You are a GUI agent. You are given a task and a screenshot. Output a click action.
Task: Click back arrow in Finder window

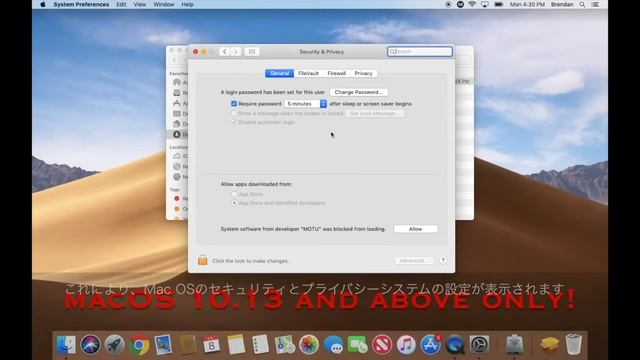point(174,60)
